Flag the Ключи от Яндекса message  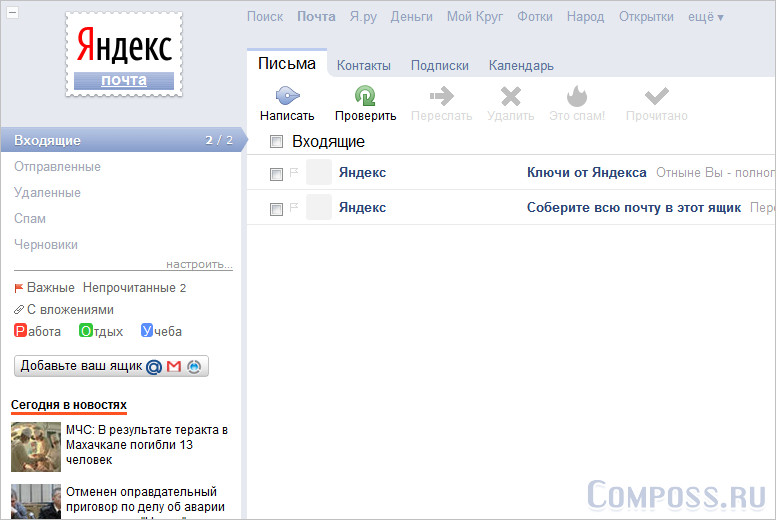294,173
